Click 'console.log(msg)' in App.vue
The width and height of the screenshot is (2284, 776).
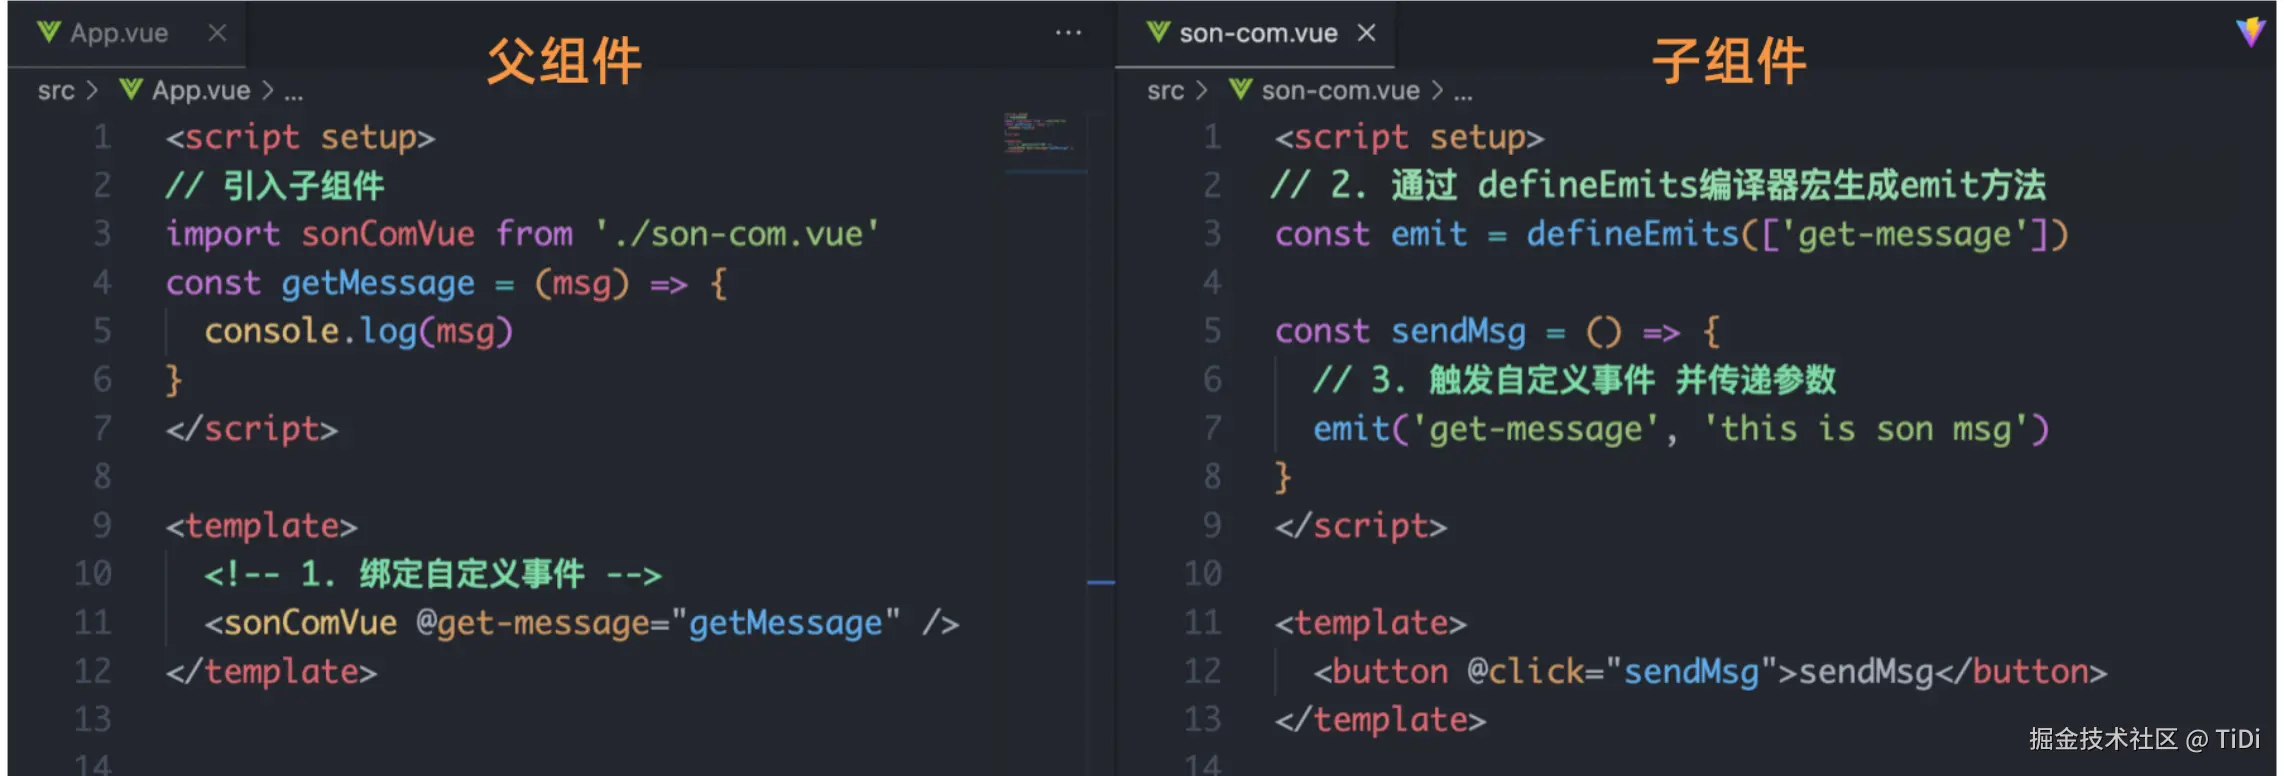tap(359, 332)
